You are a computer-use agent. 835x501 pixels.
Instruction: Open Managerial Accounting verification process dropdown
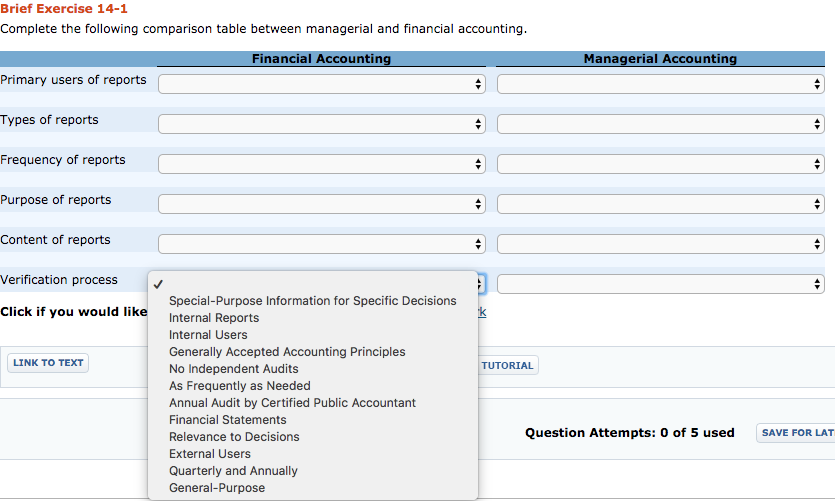pos(660,284)
